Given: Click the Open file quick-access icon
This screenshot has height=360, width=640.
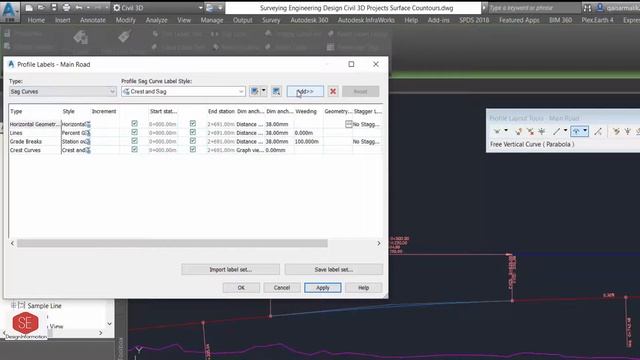Looking at the screenshot, I should pyautogui.click(x=41, y=7).
